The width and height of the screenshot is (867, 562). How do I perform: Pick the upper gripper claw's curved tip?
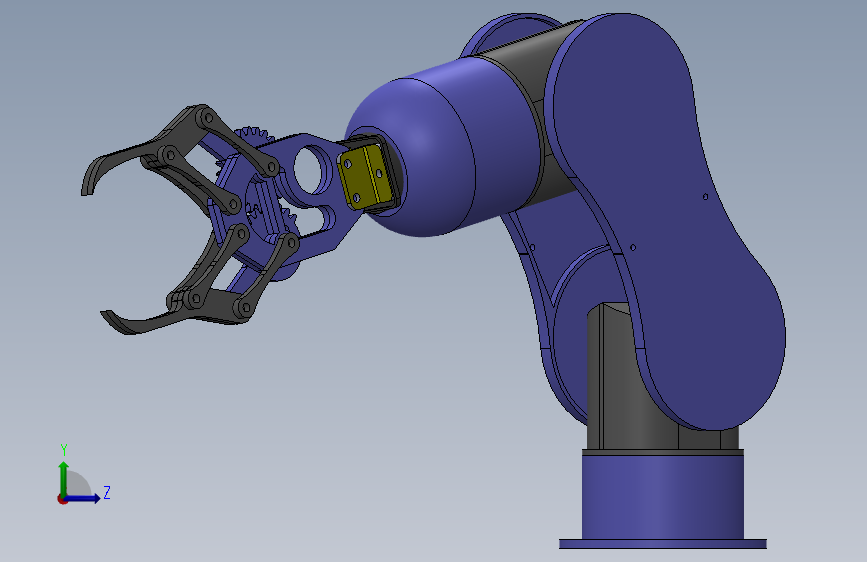click(92, 176)
